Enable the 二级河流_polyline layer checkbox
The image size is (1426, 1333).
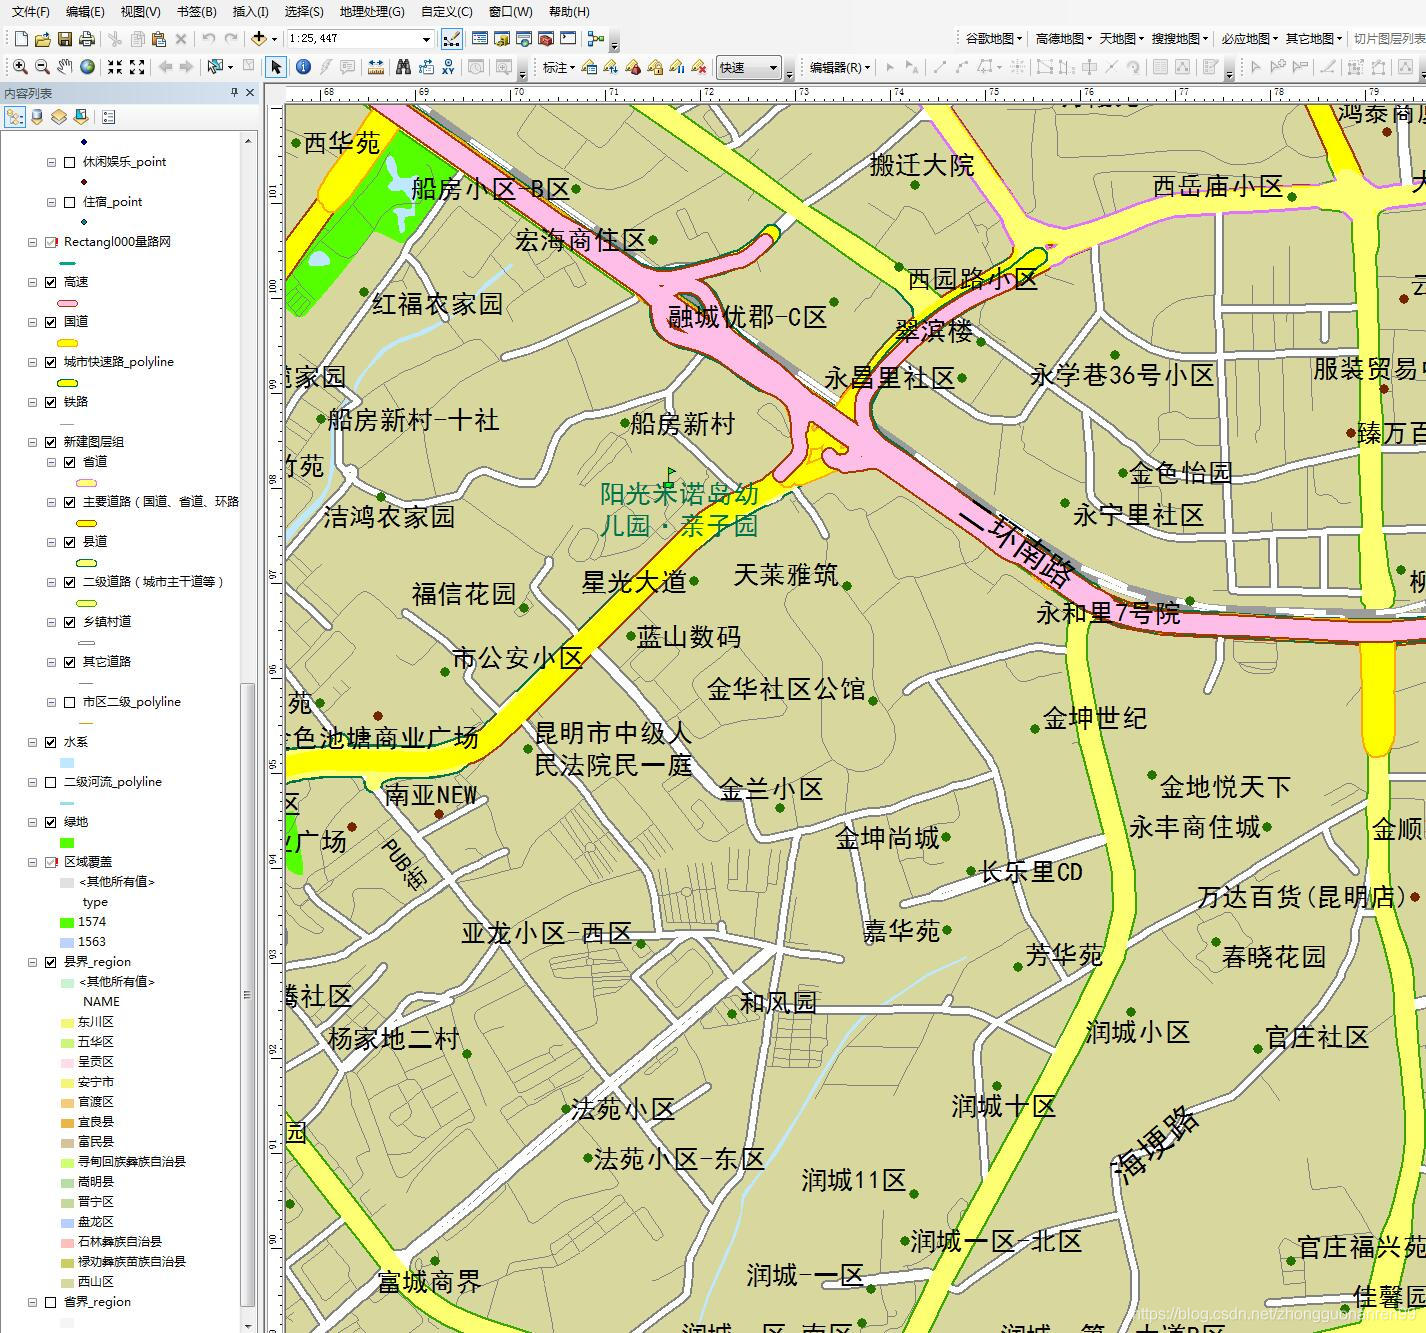point(51,782)
